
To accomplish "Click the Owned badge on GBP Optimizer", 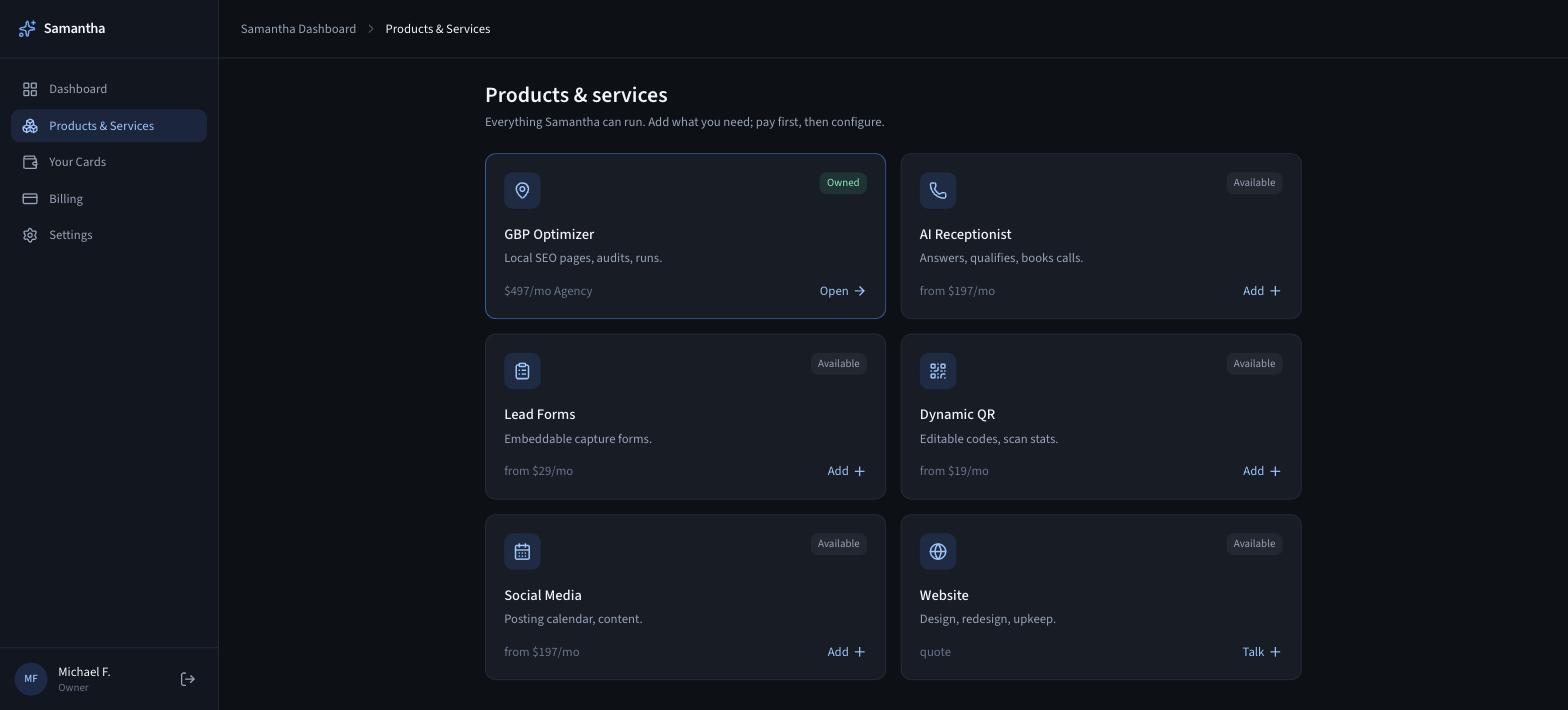I will click(x=843, y=183).
